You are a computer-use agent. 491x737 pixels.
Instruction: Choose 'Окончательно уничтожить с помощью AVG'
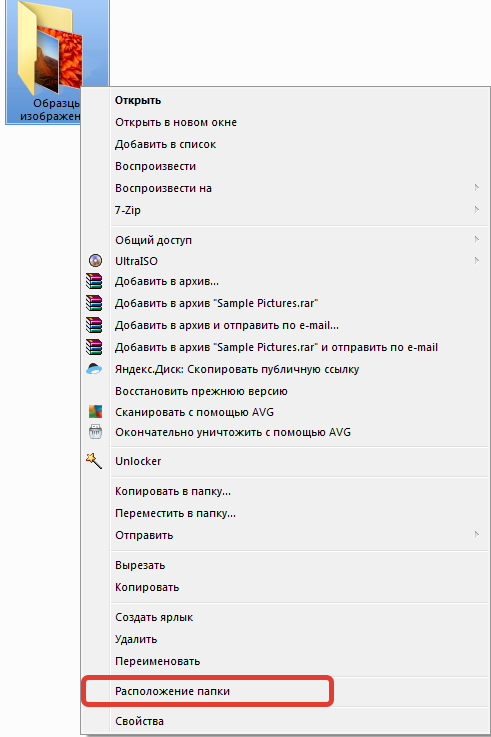285,432
